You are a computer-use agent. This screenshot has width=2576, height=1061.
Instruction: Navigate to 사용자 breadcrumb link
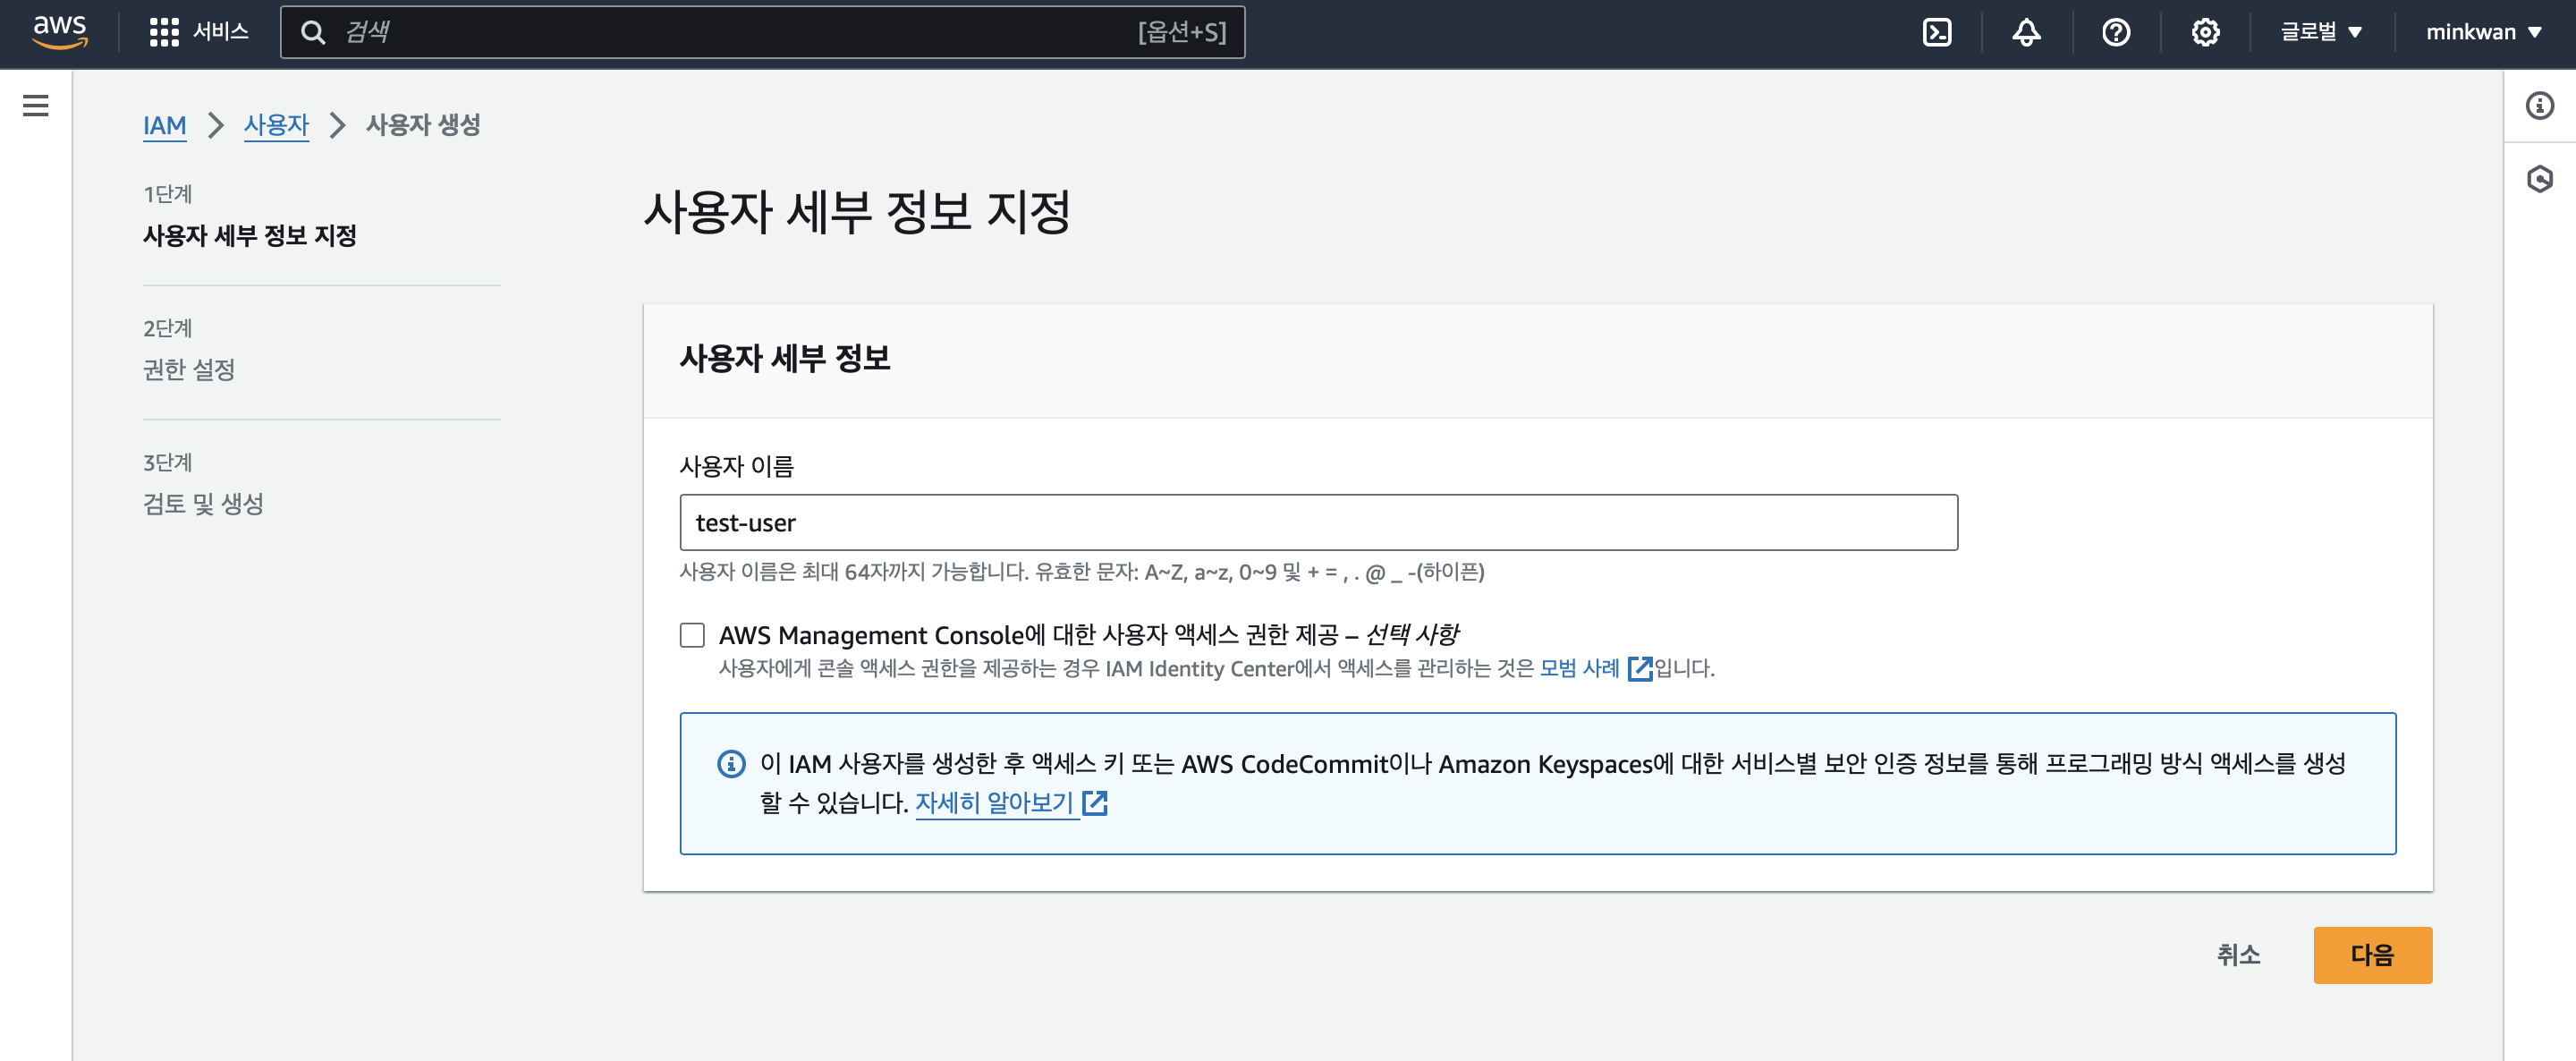coord(276,125)
